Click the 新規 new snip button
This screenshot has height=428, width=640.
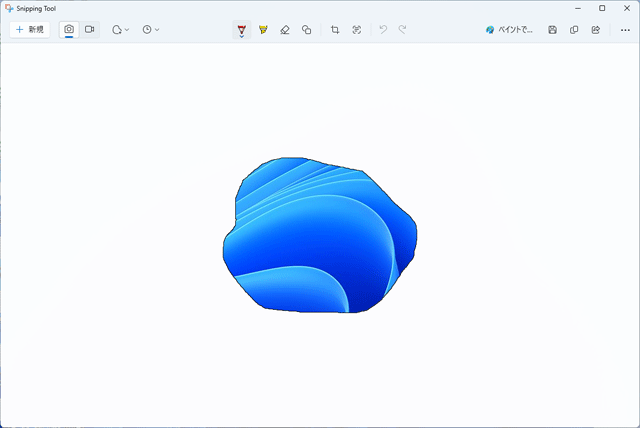tap(29, 30)
